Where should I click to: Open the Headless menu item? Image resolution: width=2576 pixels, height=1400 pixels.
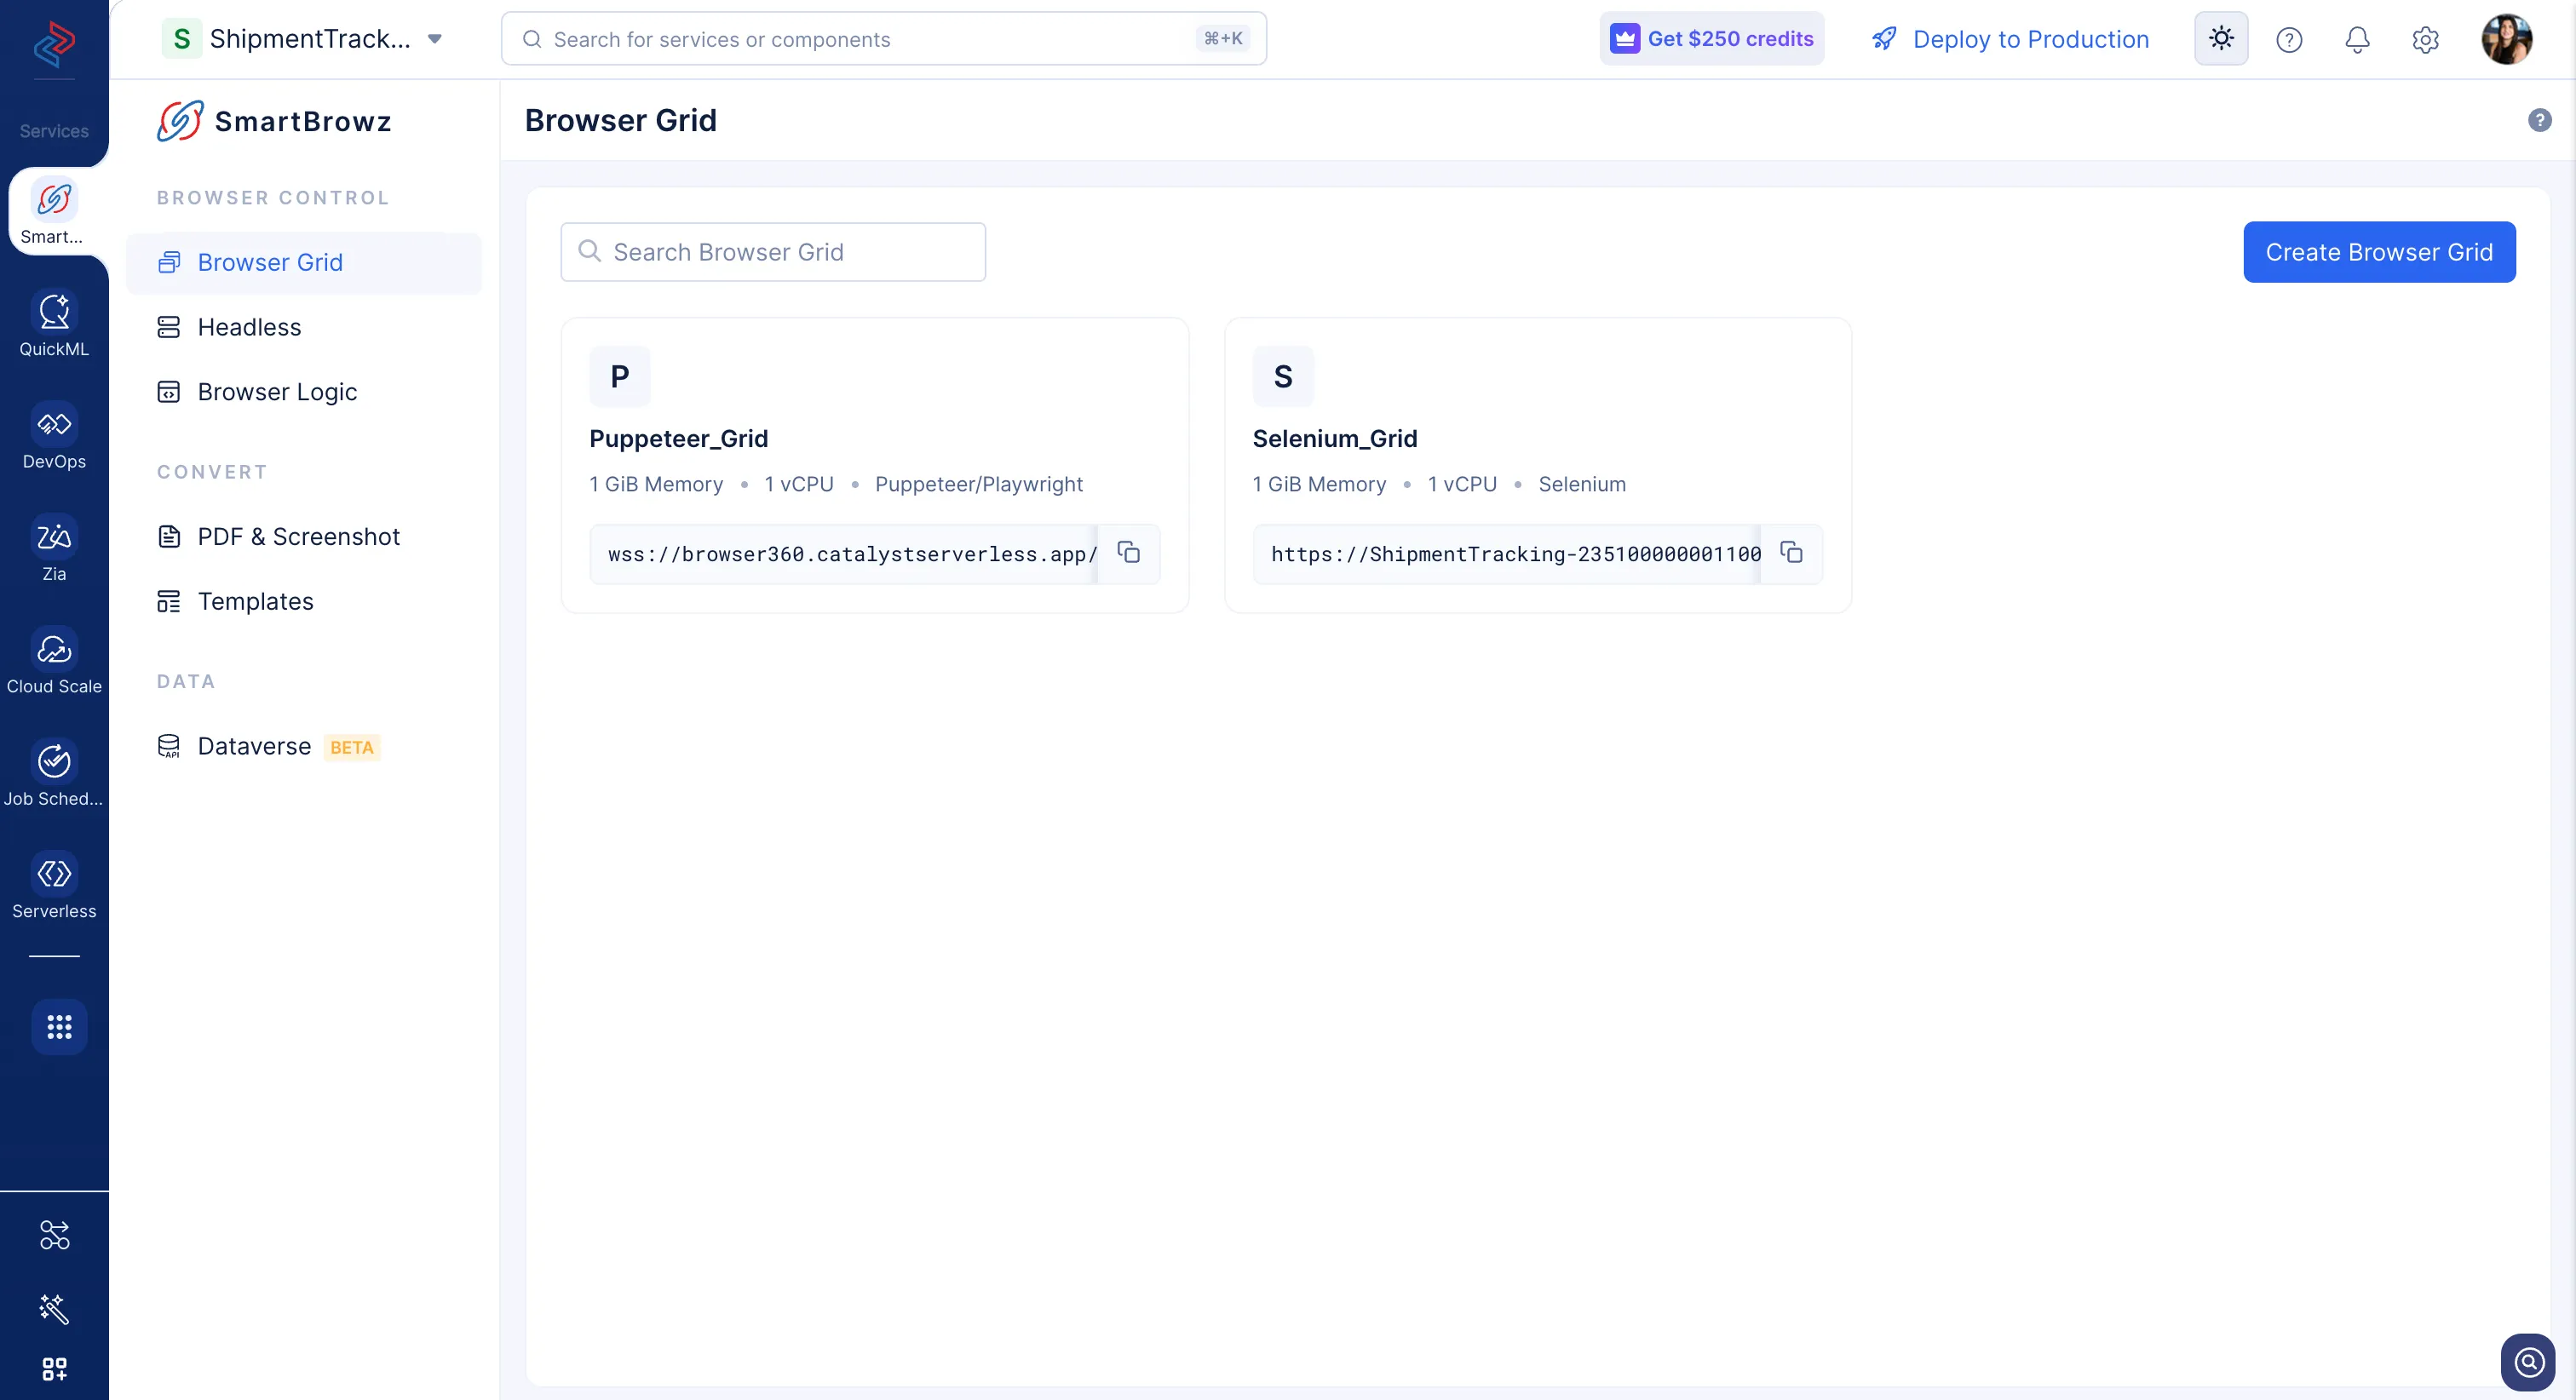(248, 327)
